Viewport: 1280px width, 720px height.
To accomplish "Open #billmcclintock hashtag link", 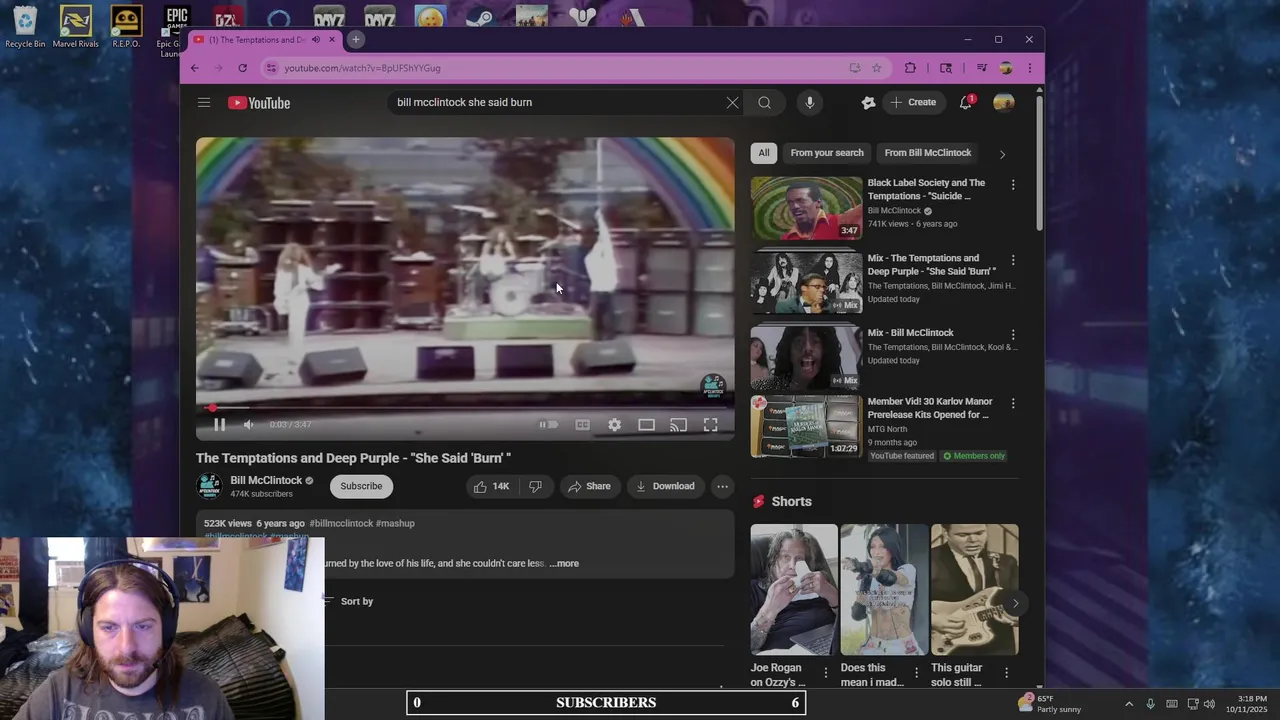I will [341, 523].
